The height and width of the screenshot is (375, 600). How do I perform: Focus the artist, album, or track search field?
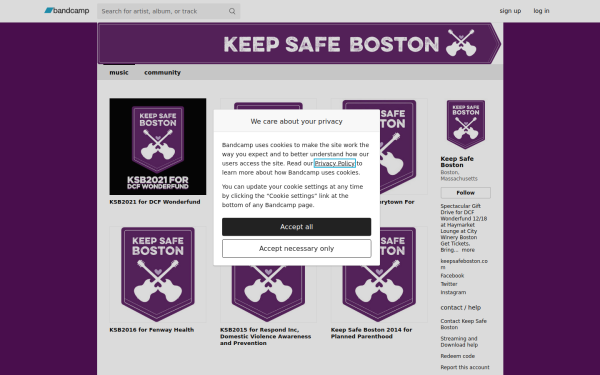[168, 11]
